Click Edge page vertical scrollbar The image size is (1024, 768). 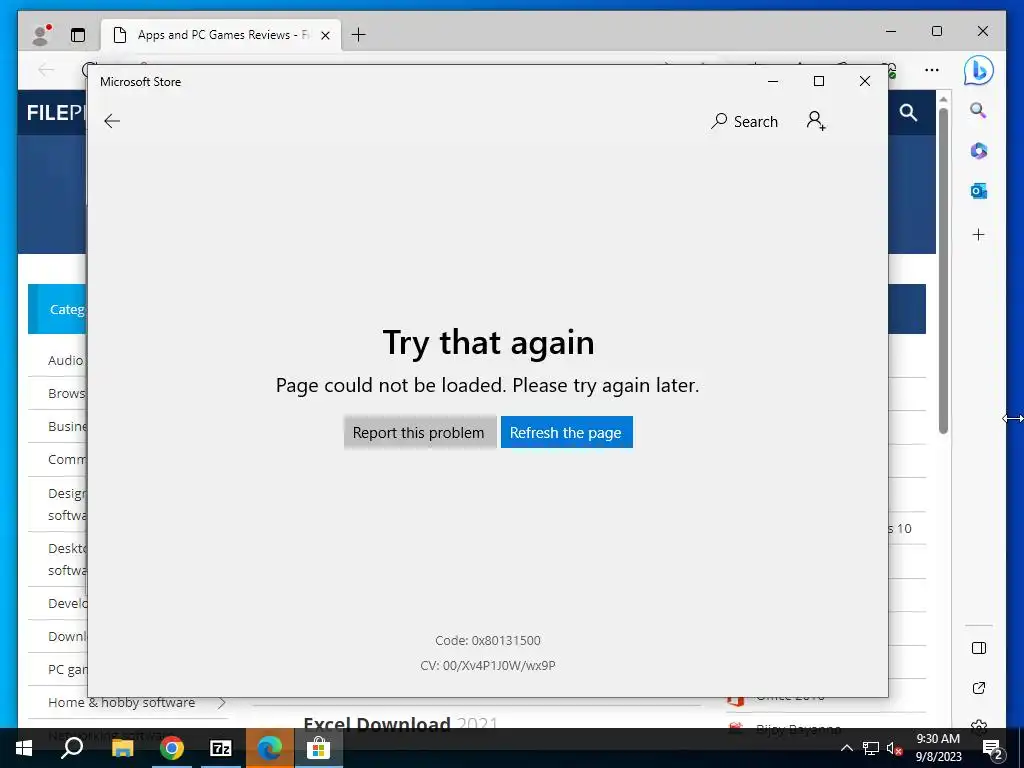point(943,272)
